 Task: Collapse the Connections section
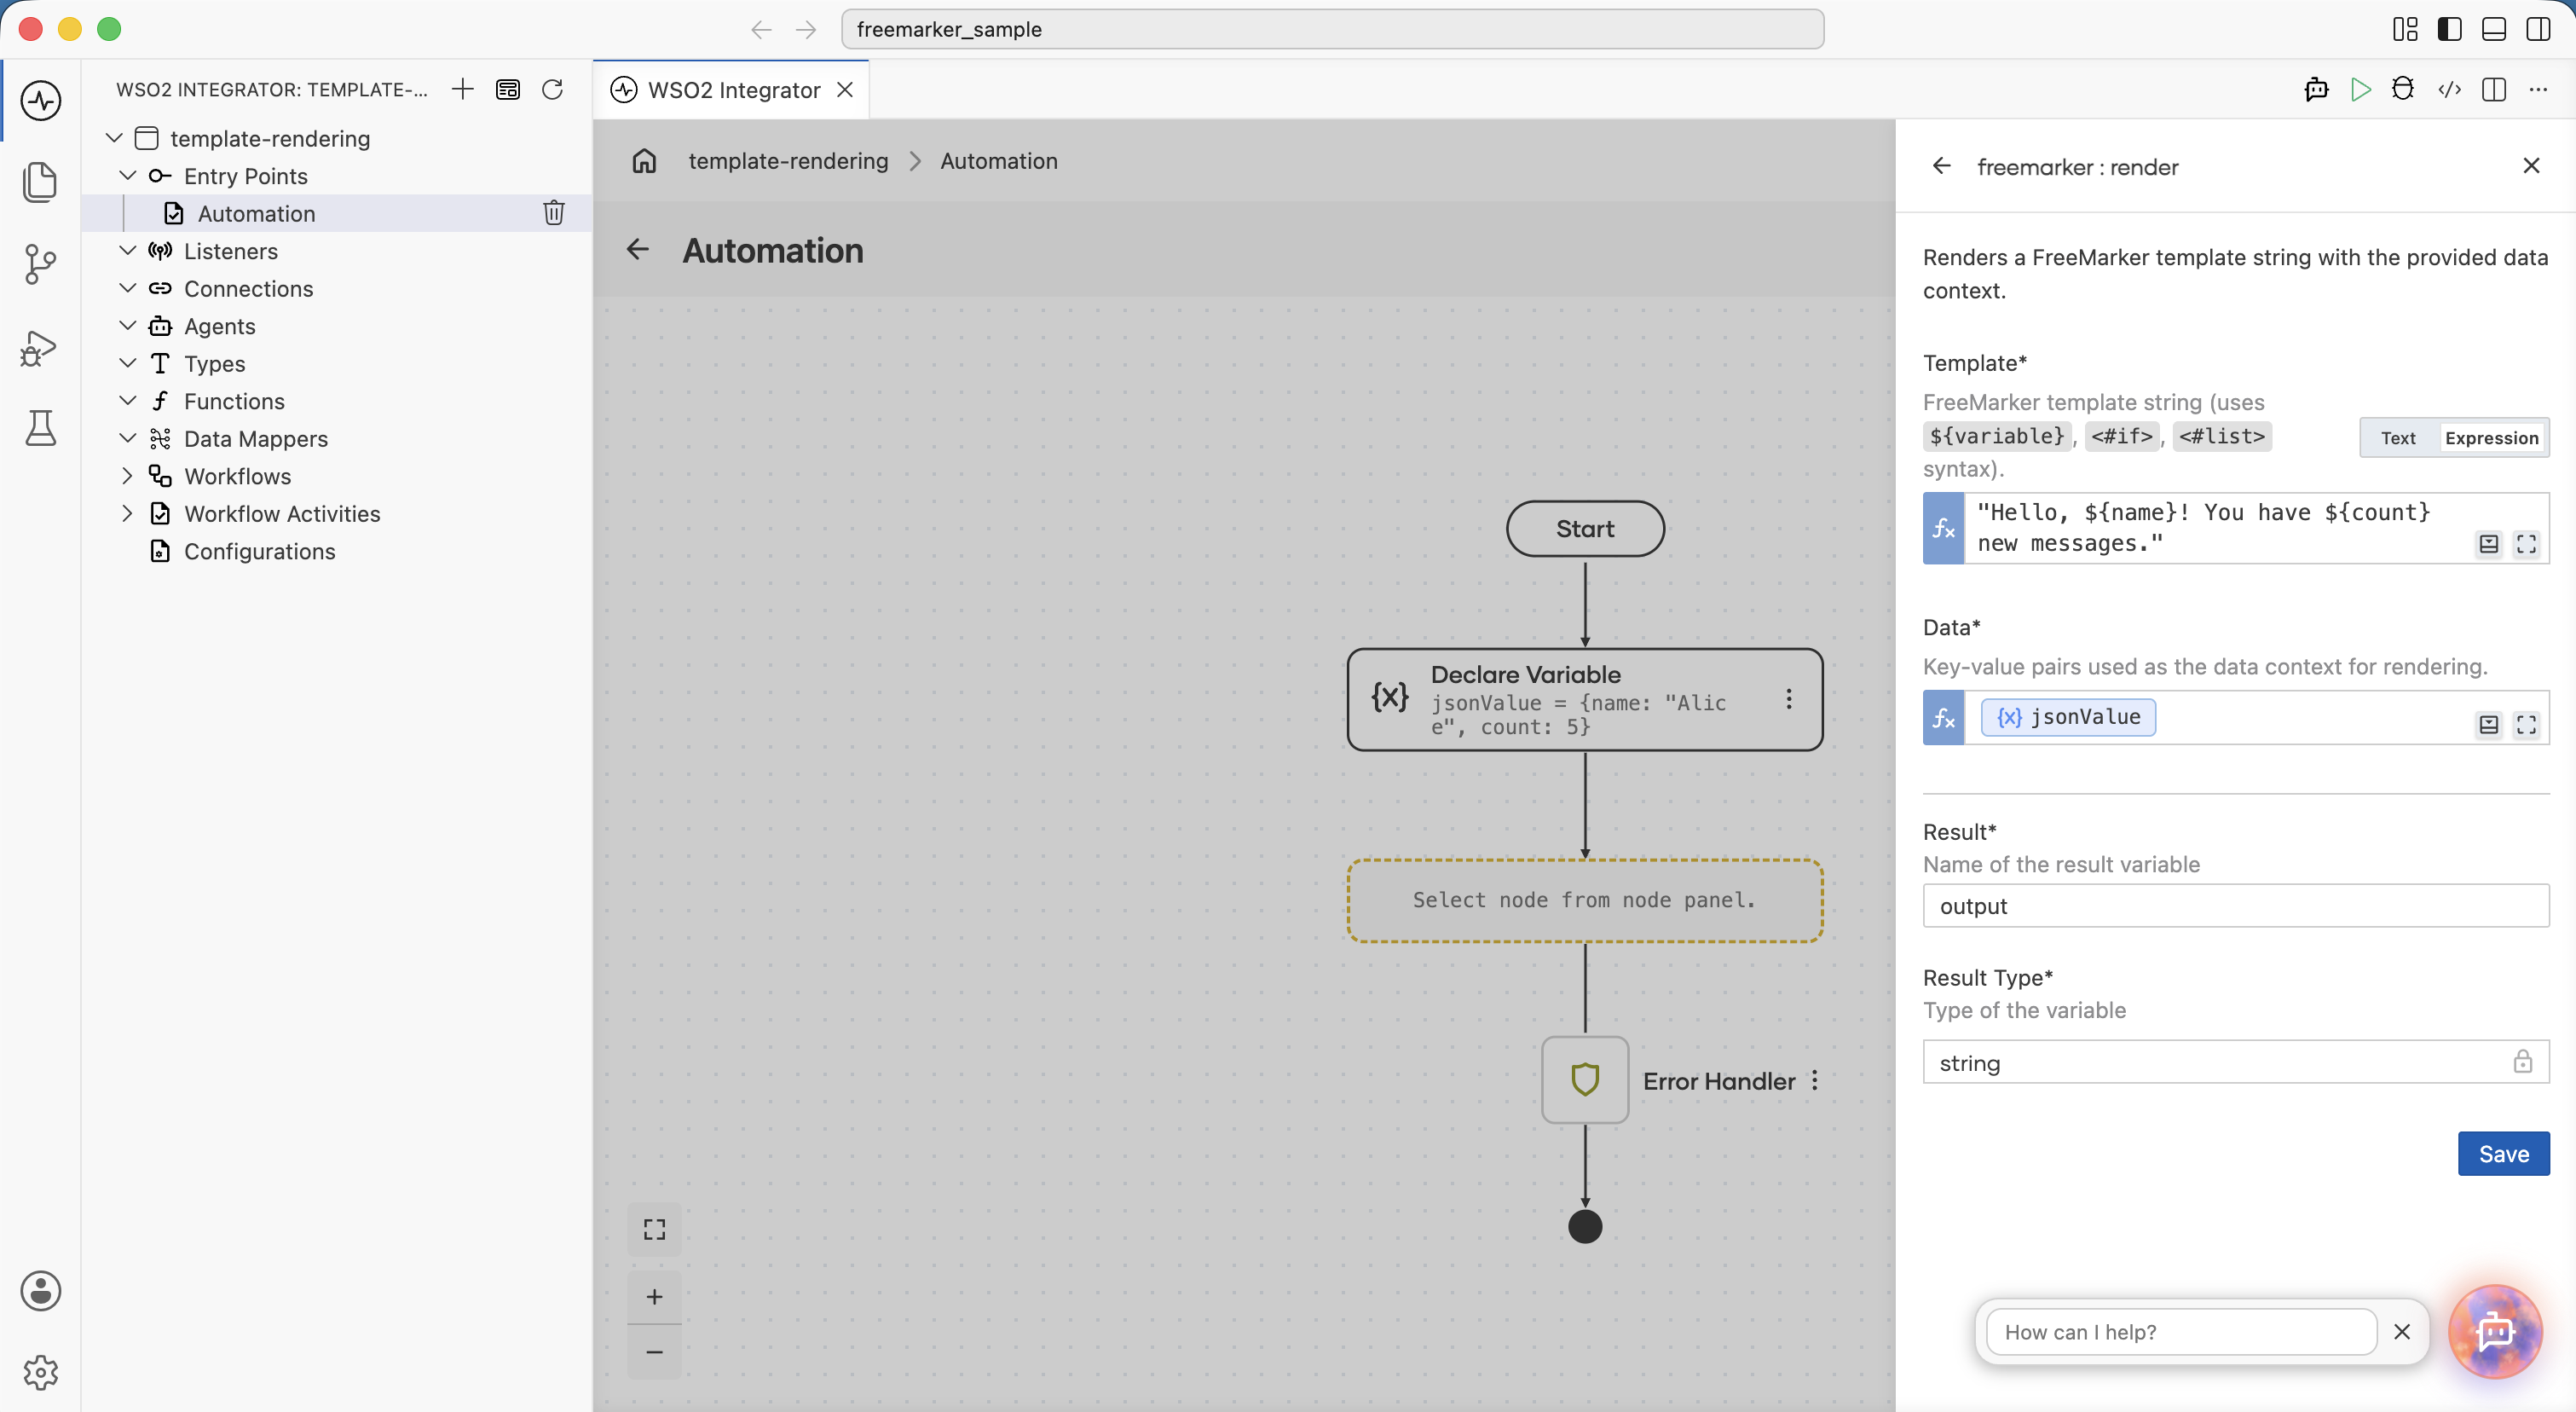[128, 288]
